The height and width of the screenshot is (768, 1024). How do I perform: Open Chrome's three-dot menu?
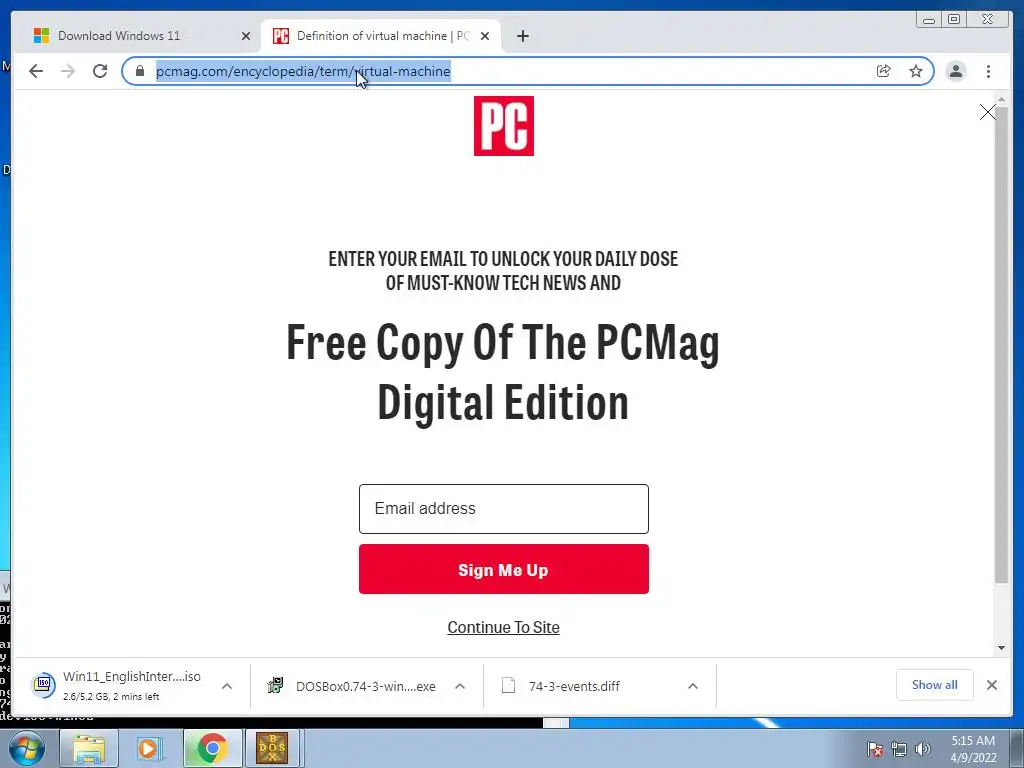click(988, 71)
